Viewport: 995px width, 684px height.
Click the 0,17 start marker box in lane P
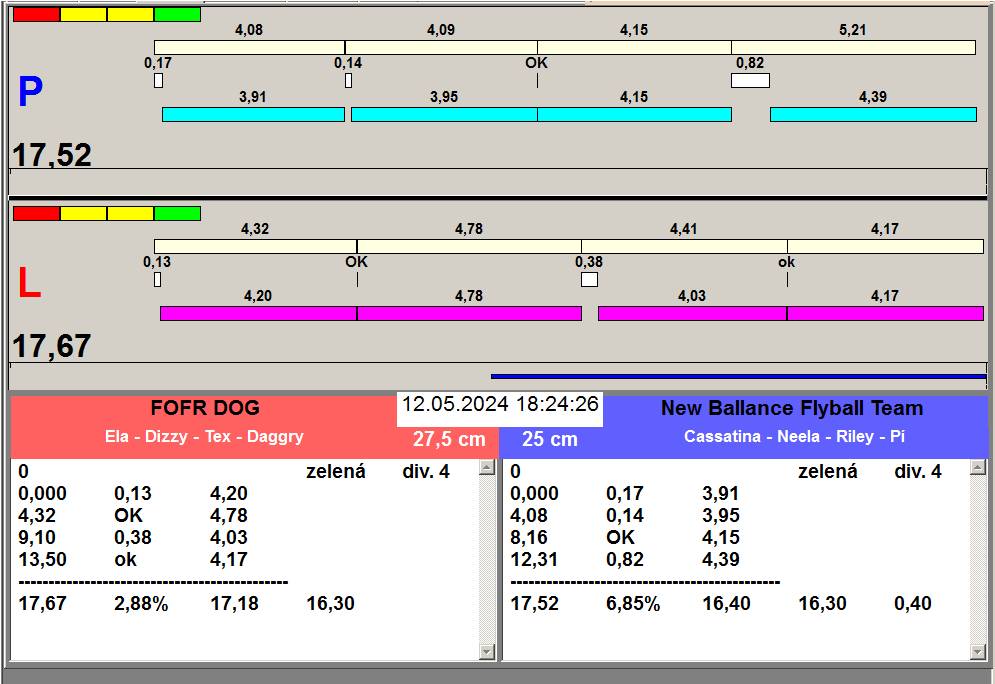point(159,81)
